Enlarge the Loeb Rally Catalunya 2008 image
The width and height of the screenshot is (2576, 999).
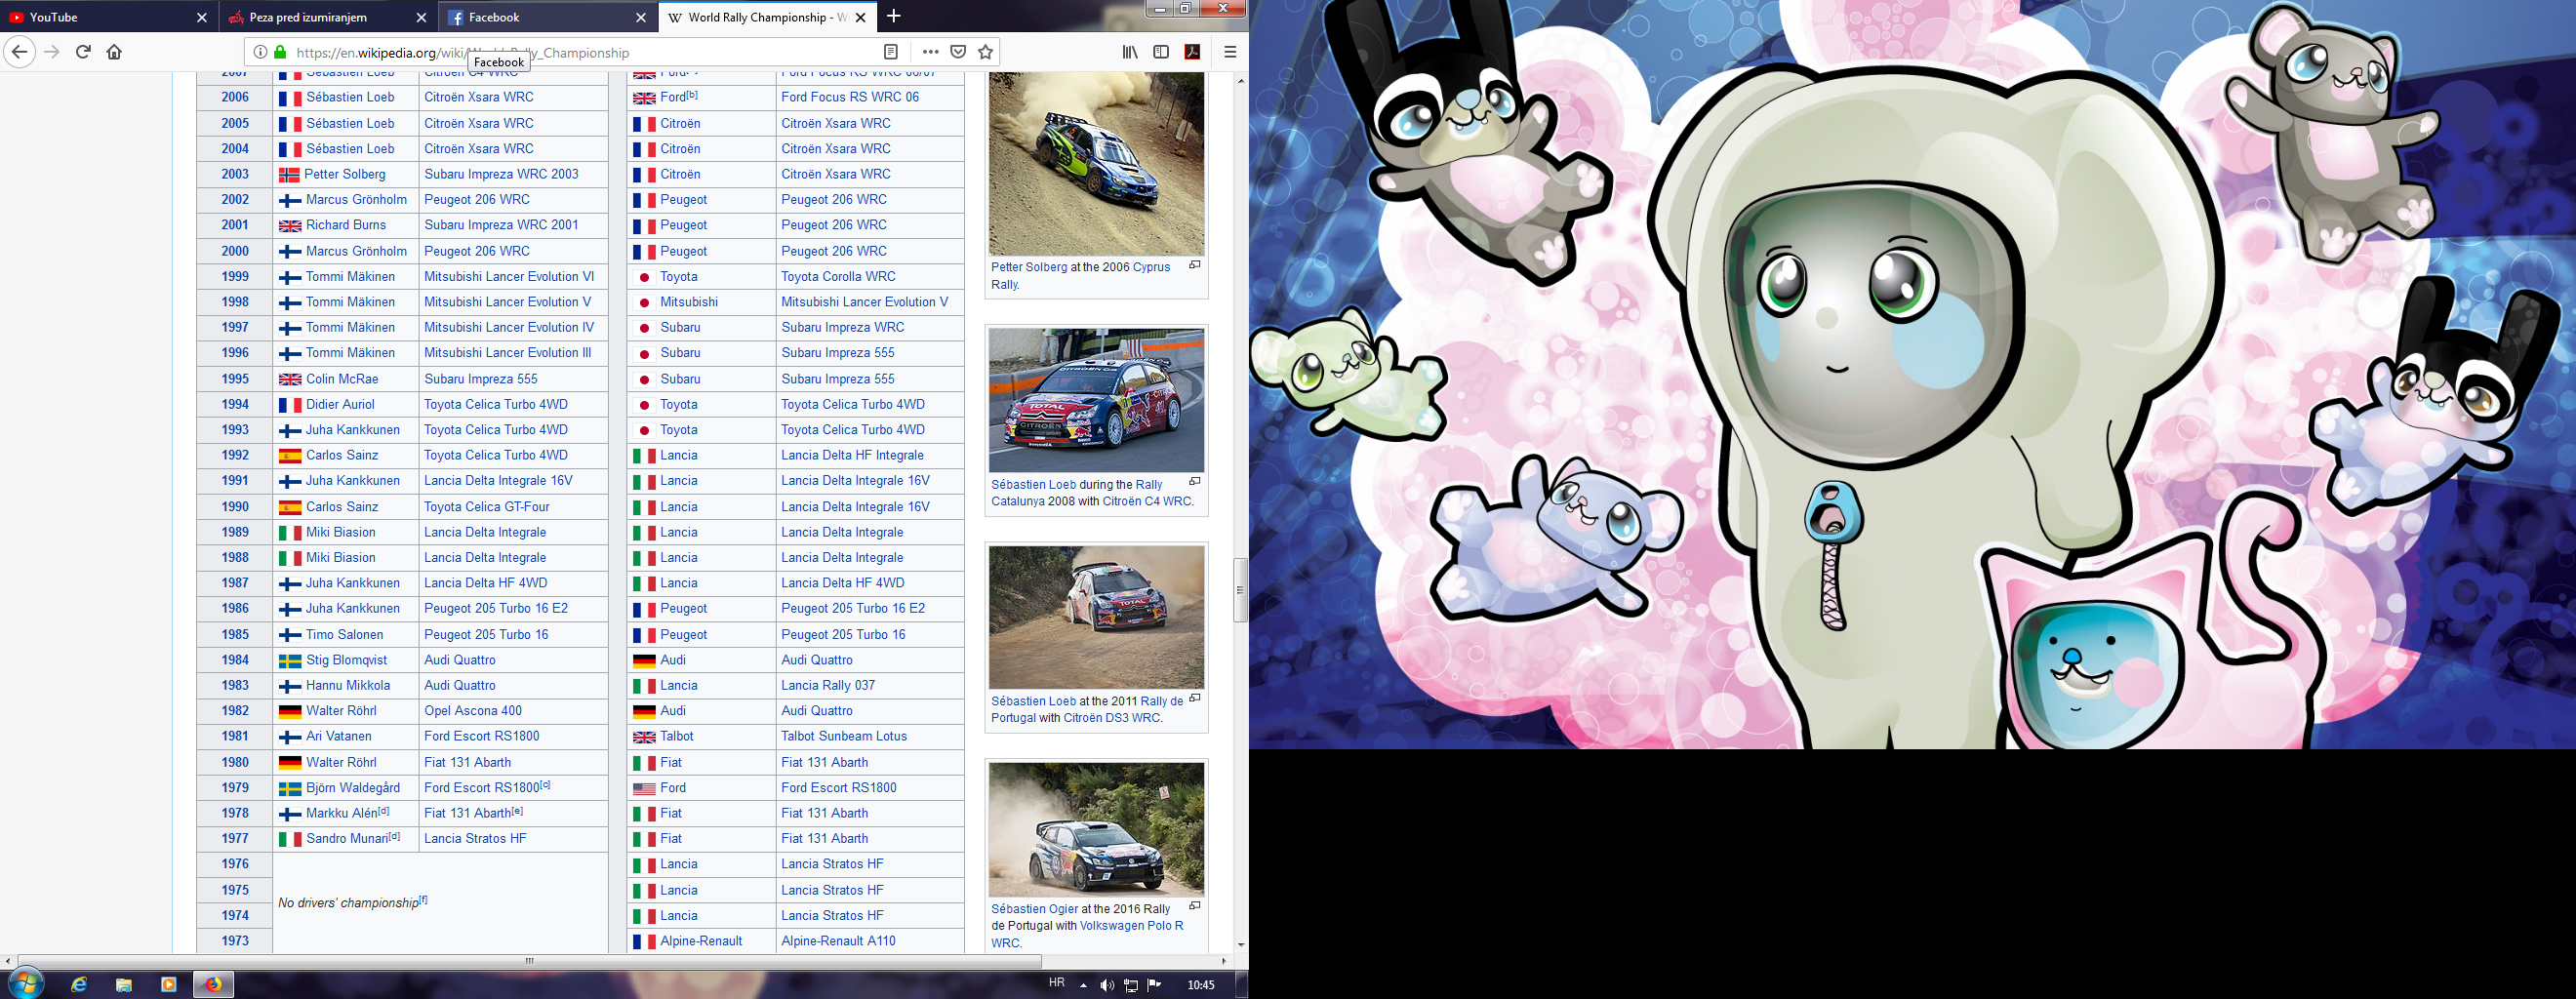tap(1194, 482)
